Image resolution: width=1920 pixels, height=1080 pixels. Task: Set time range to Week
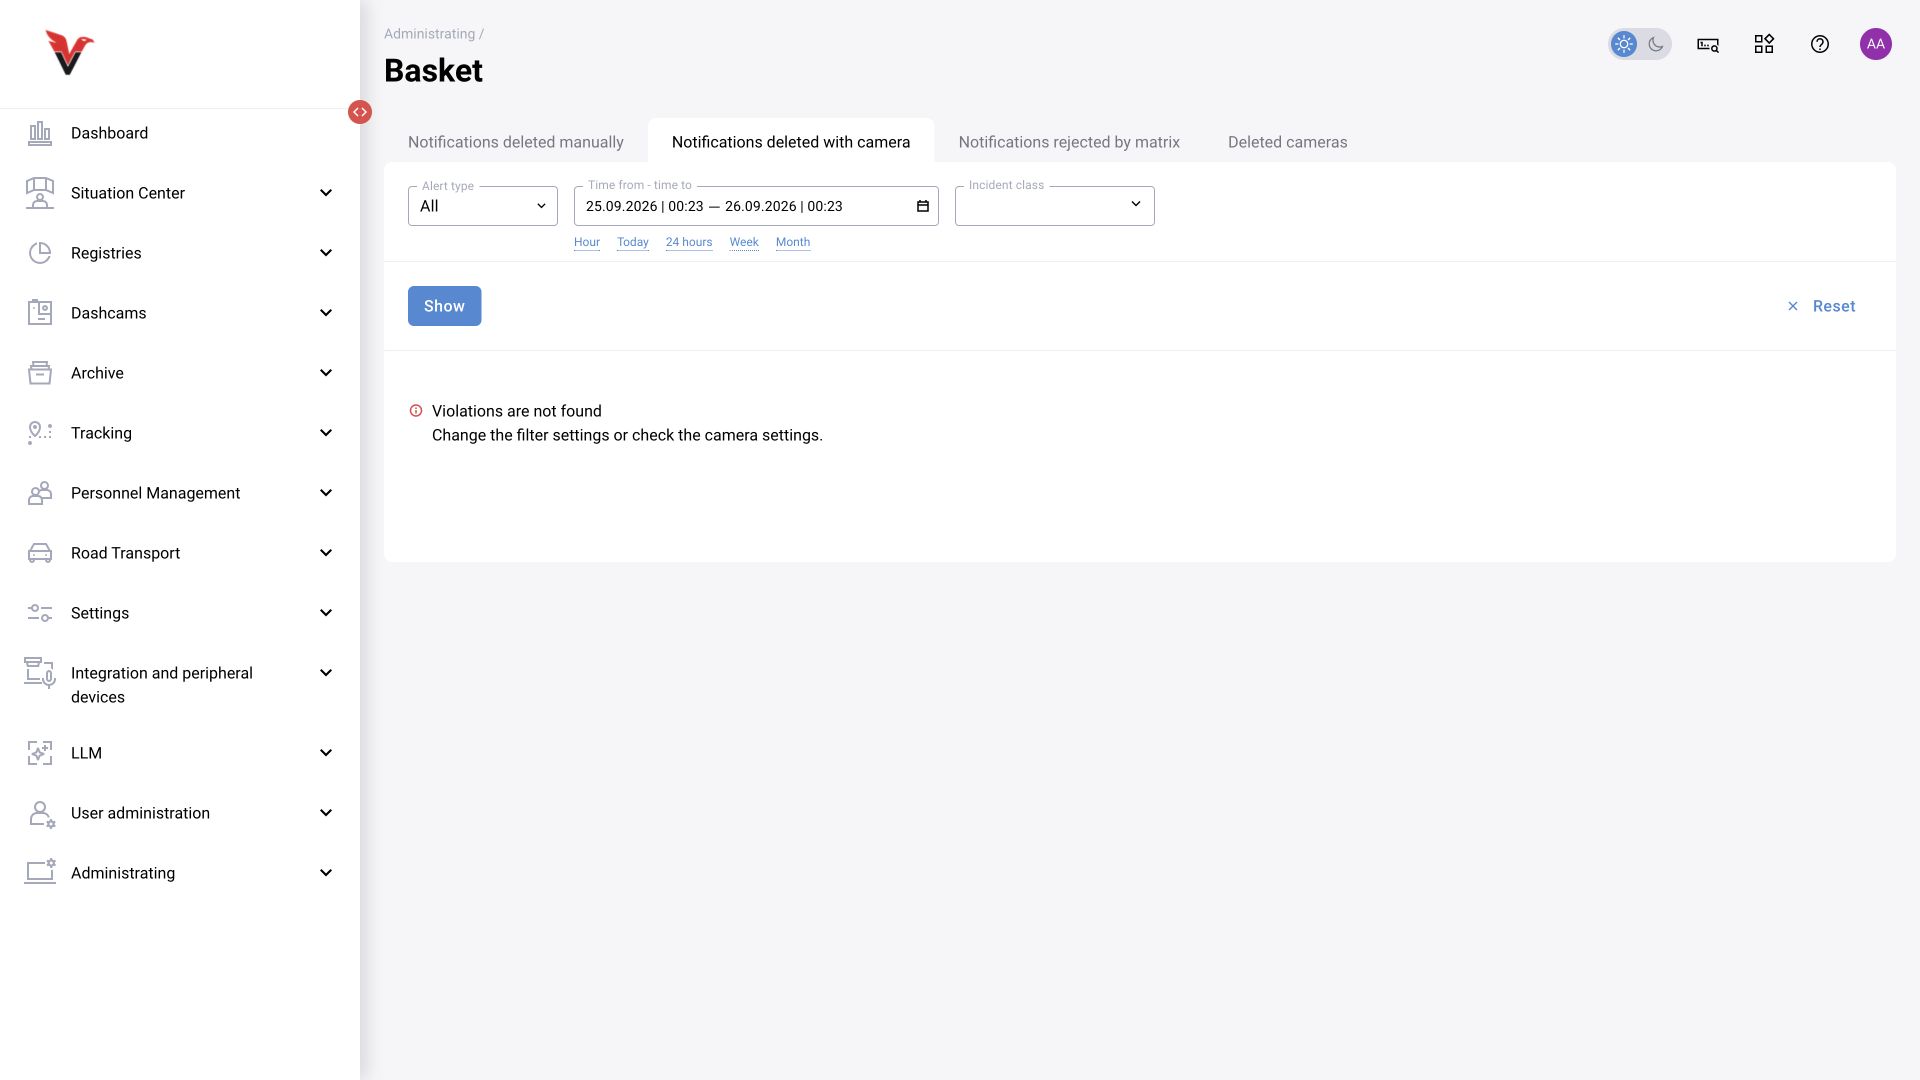(744, 242)
